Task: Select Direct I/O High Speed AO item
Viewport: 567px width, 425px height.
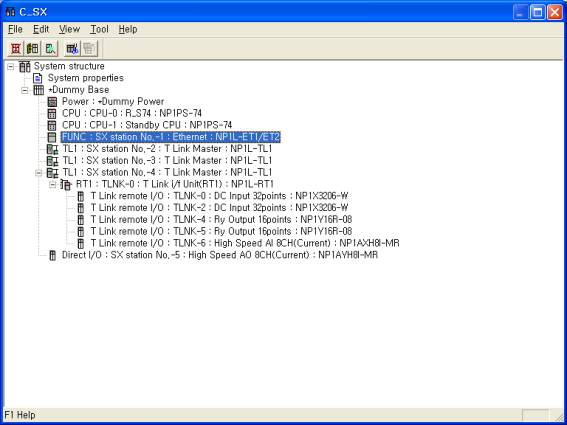Action: (x=220, y=255)
